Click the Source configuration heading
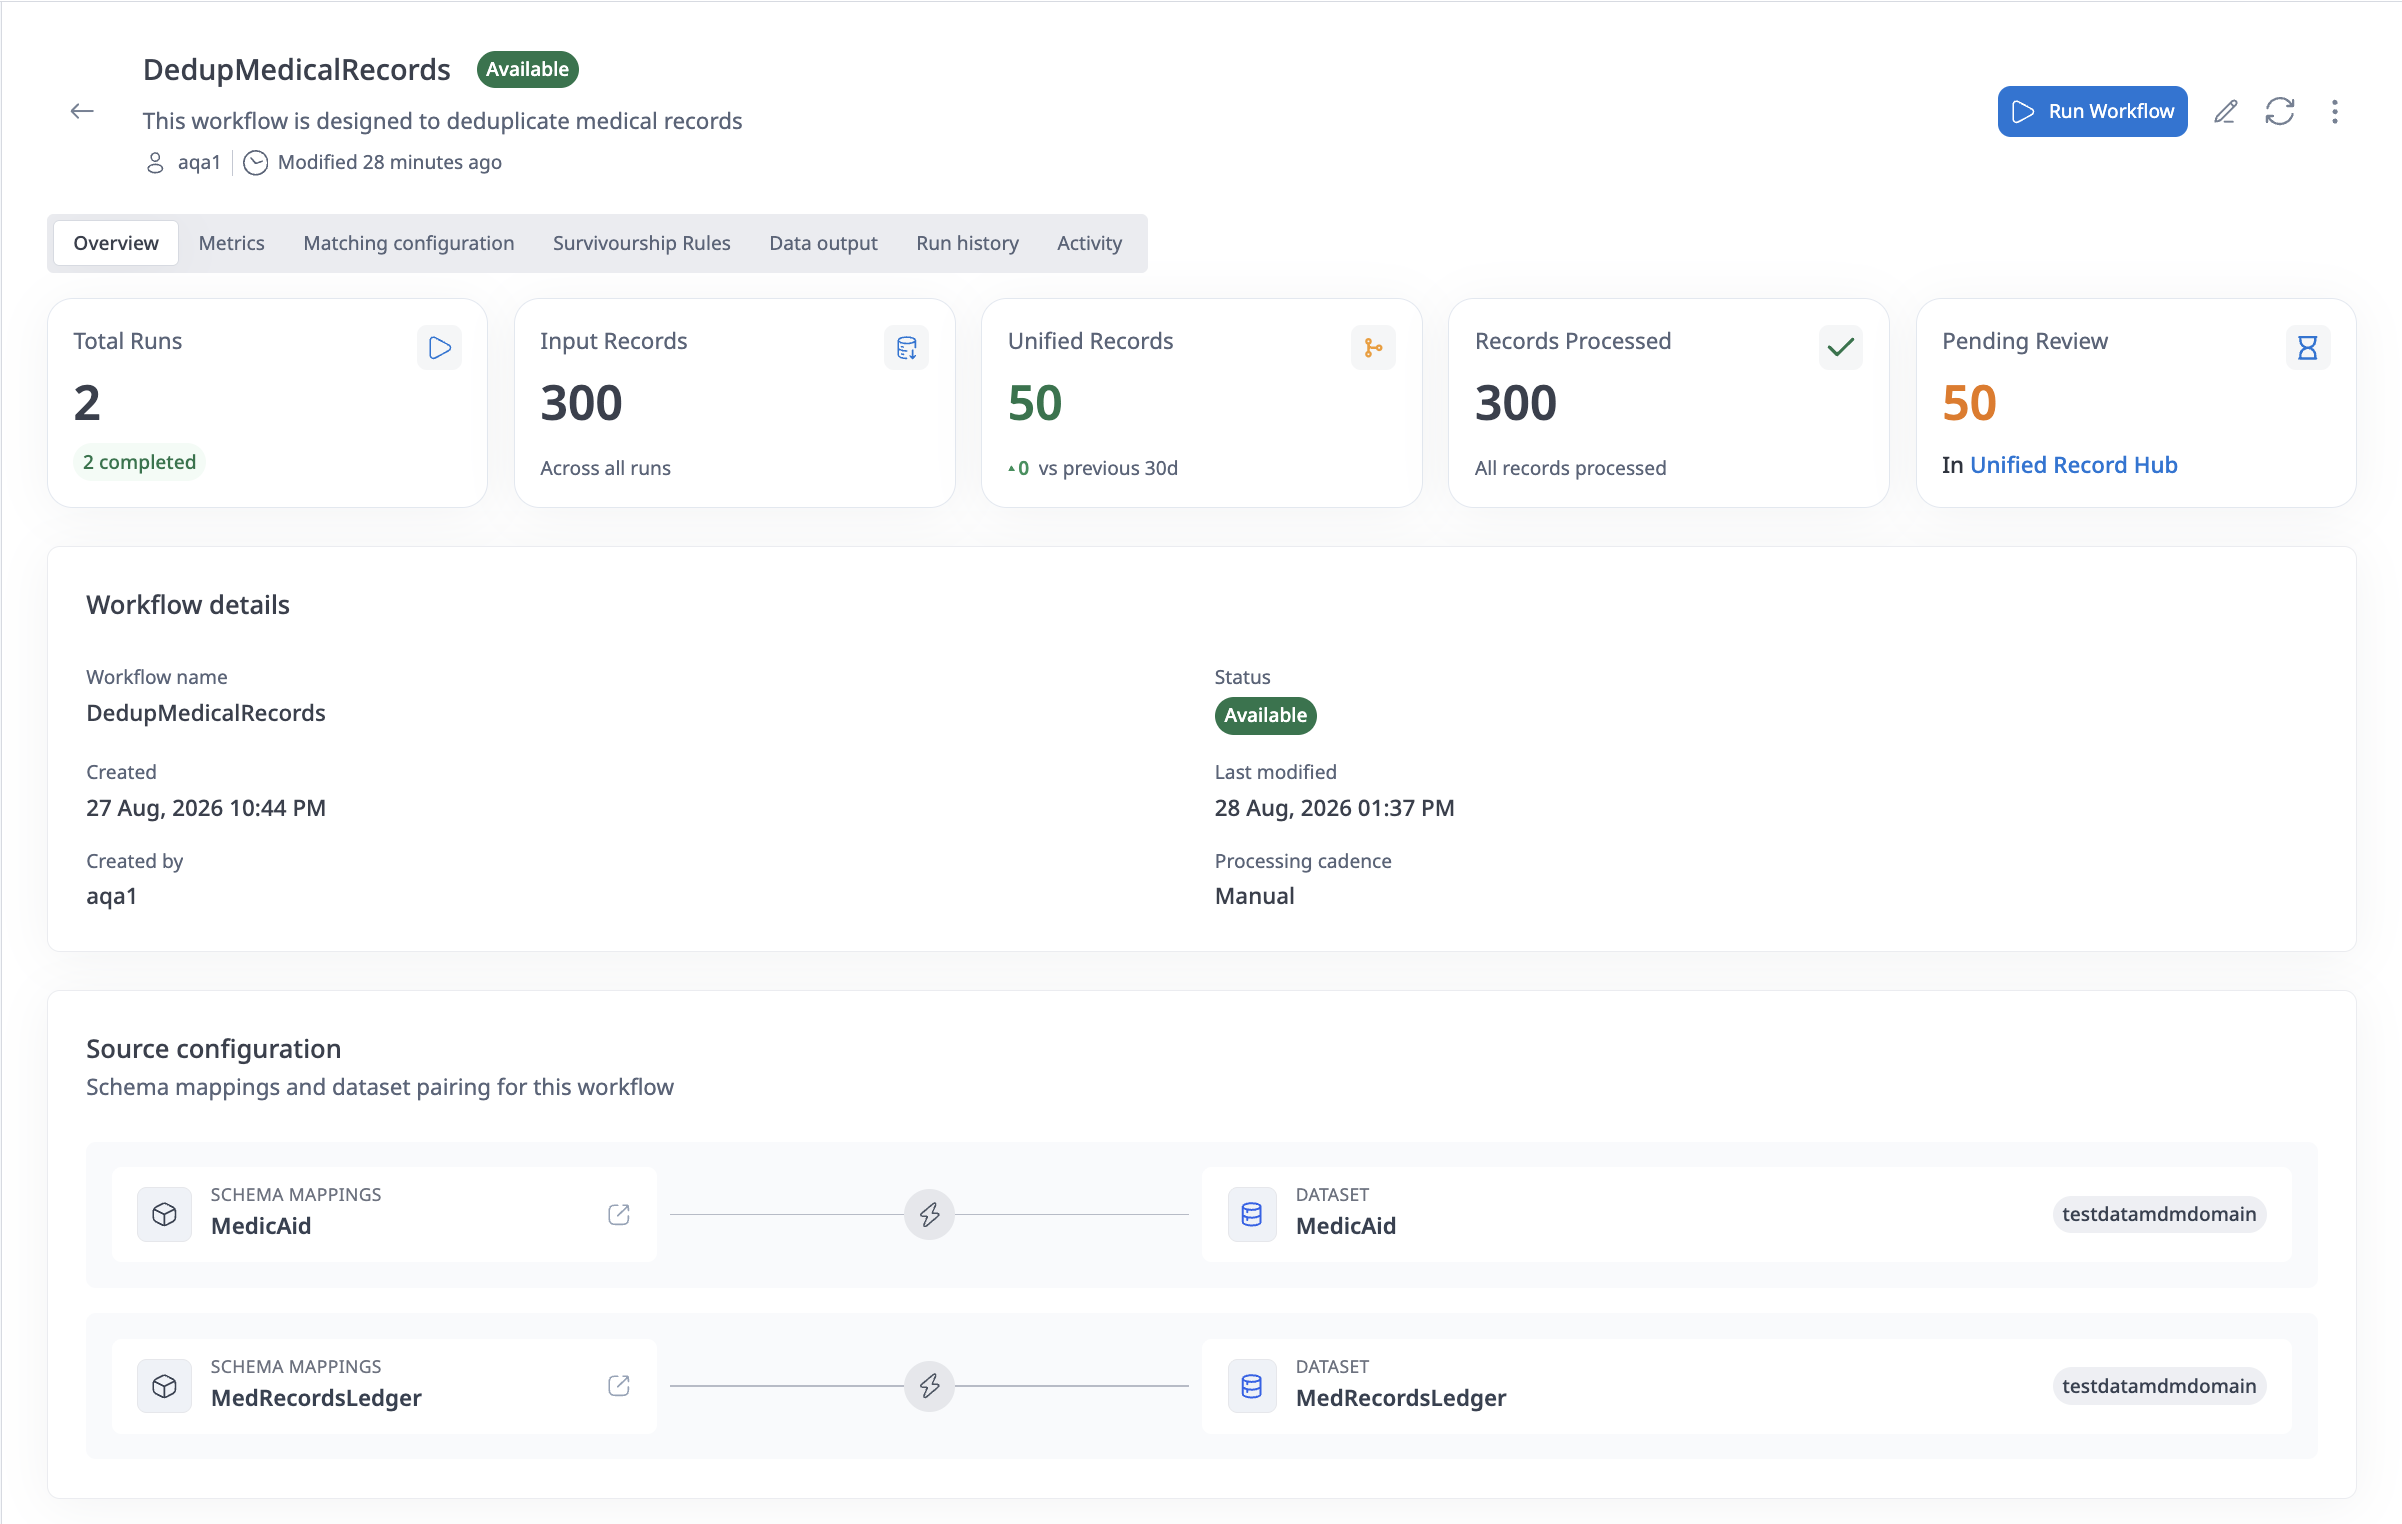The width and height of the screenshot is (2402, 1524). [213, 1049]
